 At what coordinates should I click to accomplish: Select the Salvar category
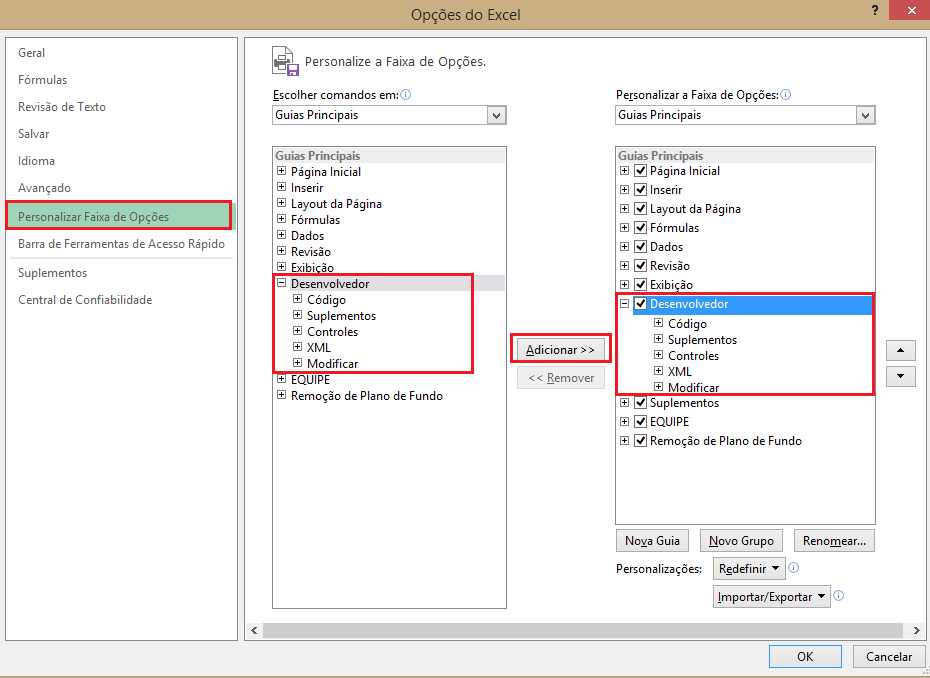coord(33,134)
